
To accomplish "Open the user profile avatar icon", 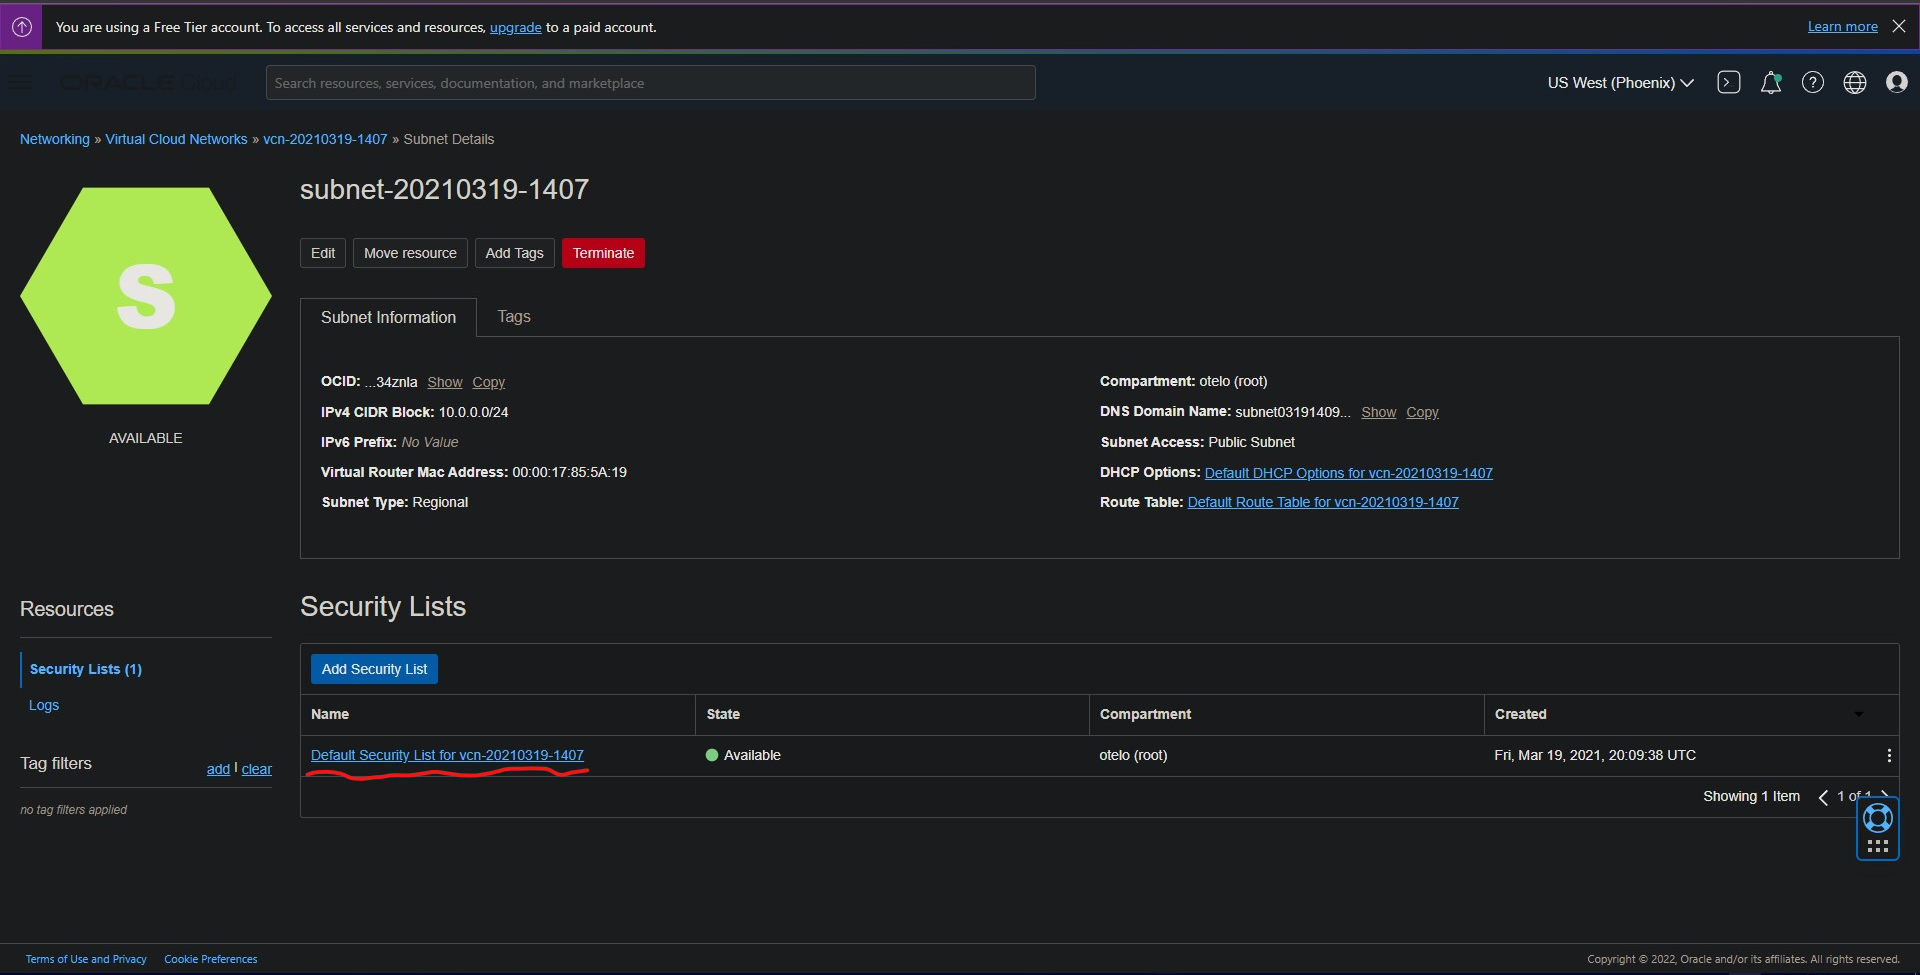I will 1897,83.
